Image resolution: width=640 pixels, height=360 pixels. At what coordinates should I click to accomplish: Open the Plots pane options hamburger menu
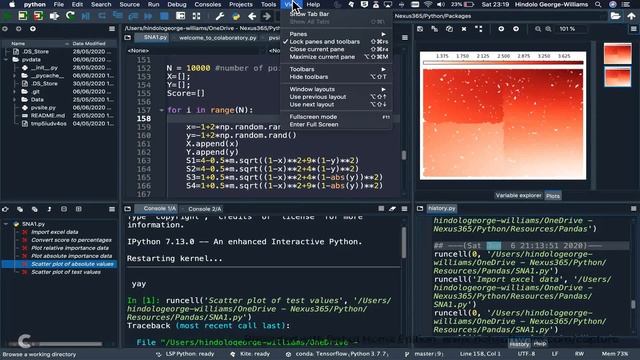click(x=633, y=29)
